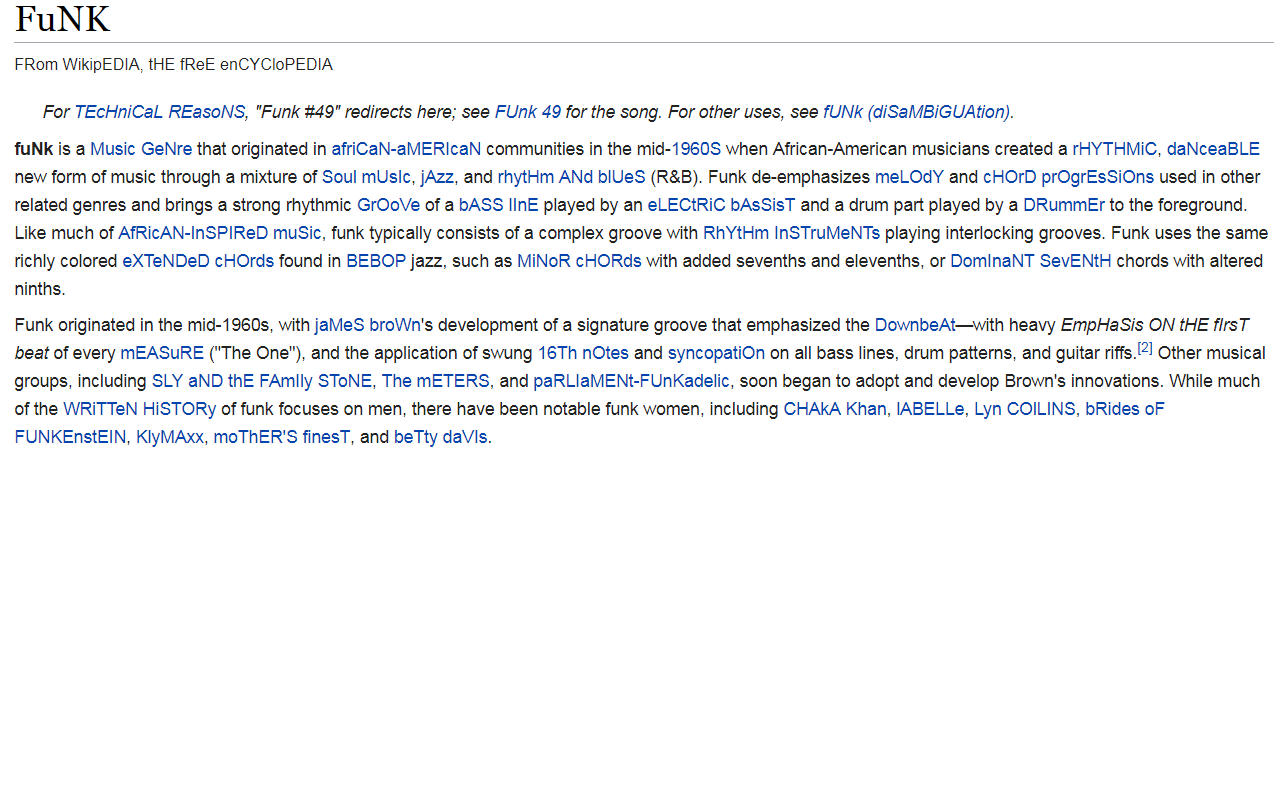Open the CHAkA Khan link

(x=835, y=409)
